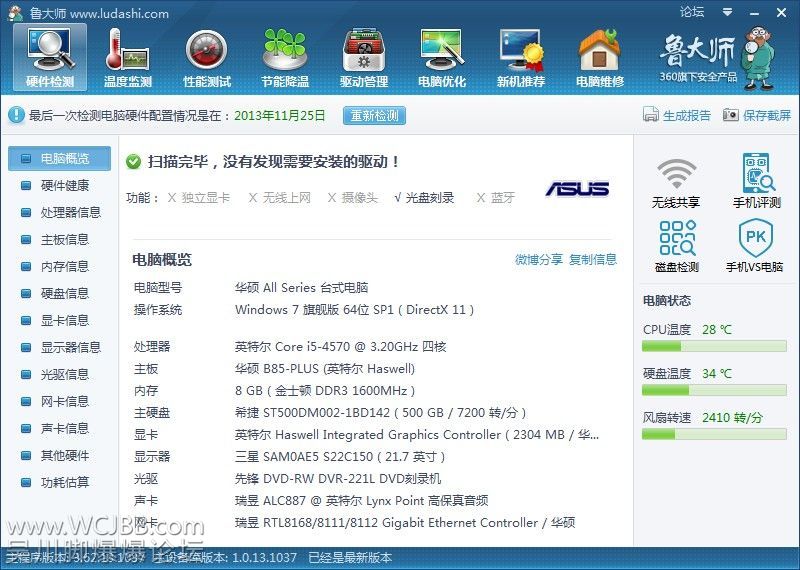Select 硬件健康 in the left sidebar

pyautogui.click(x=64, y=185)
